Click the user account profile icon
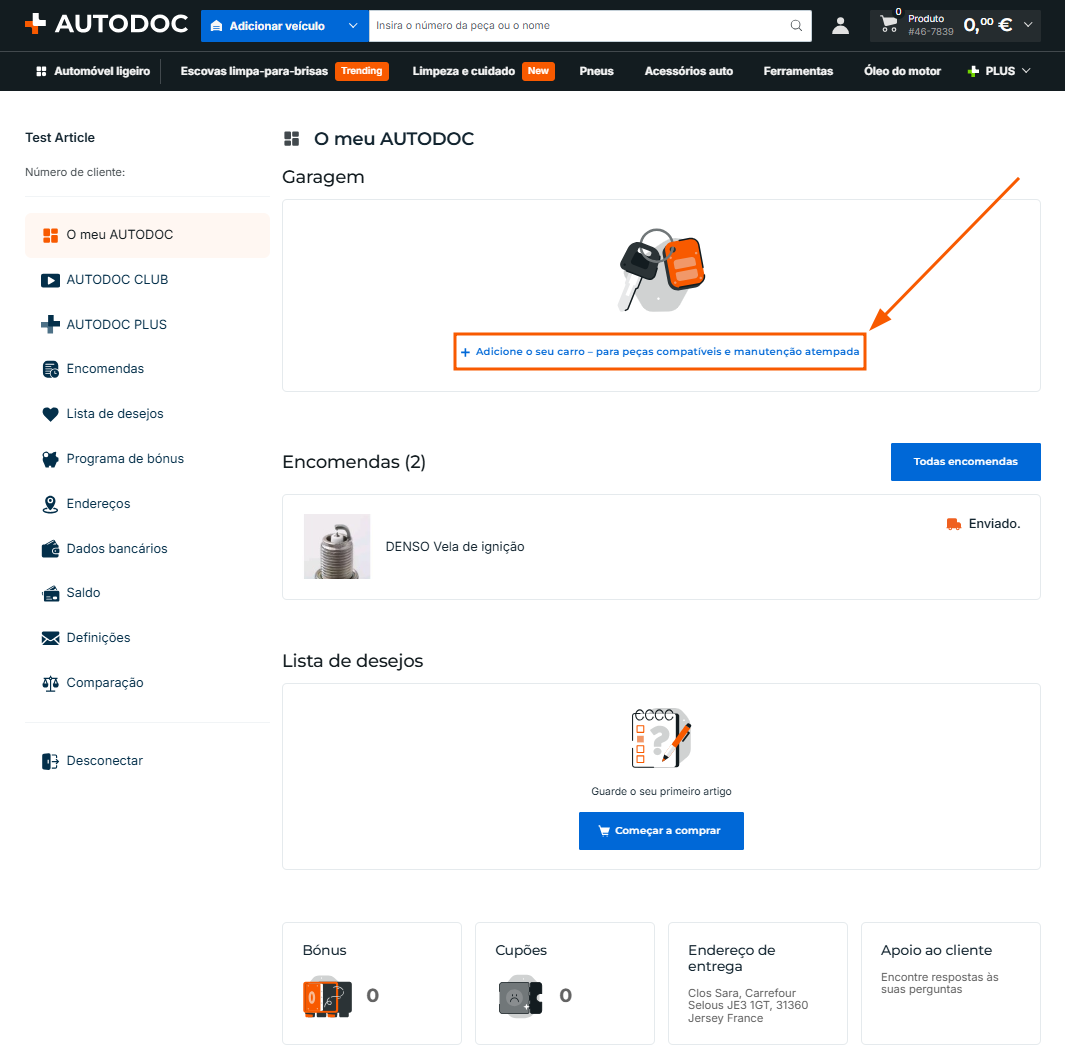This screenshot has width=1065, height=1059. (x=840, y=26)
